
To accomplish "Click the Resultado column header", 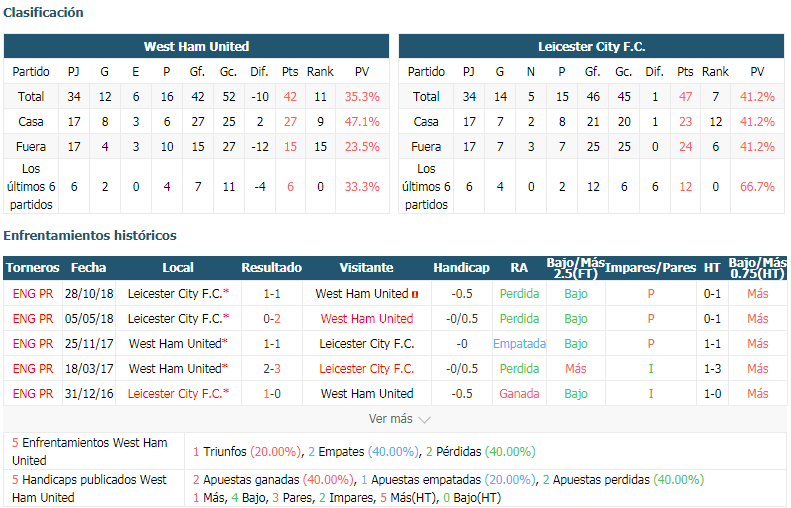I will pyautogui.click(x=271, y=268).
